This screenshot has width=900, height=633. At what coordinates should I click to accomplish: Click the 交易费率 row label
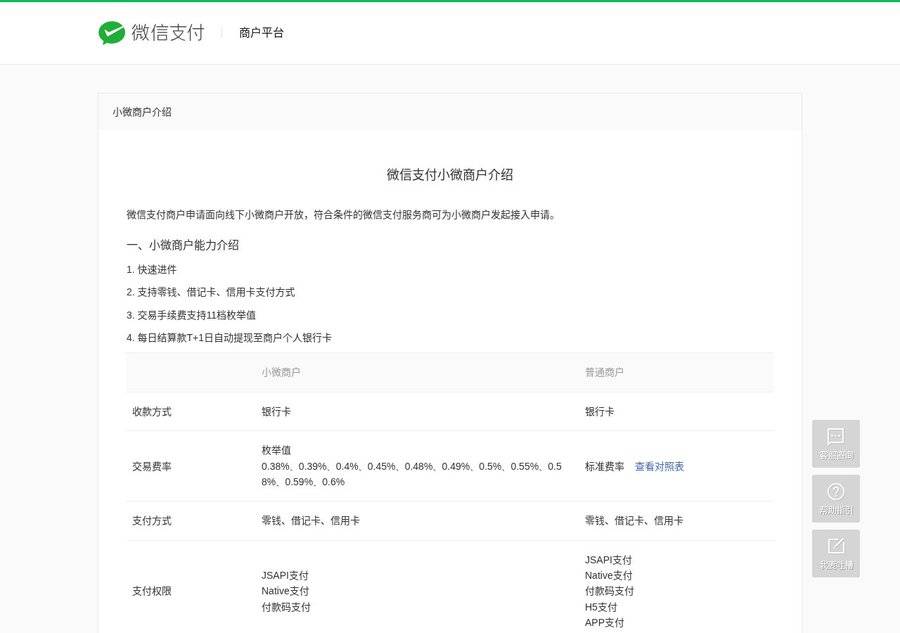click(x=152, y=467)
